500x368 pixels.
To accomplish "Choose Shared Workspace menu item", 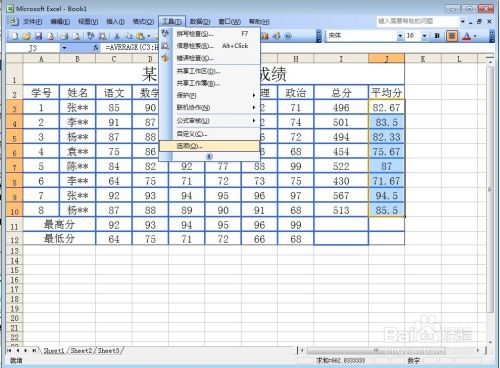I will point(210,71).
